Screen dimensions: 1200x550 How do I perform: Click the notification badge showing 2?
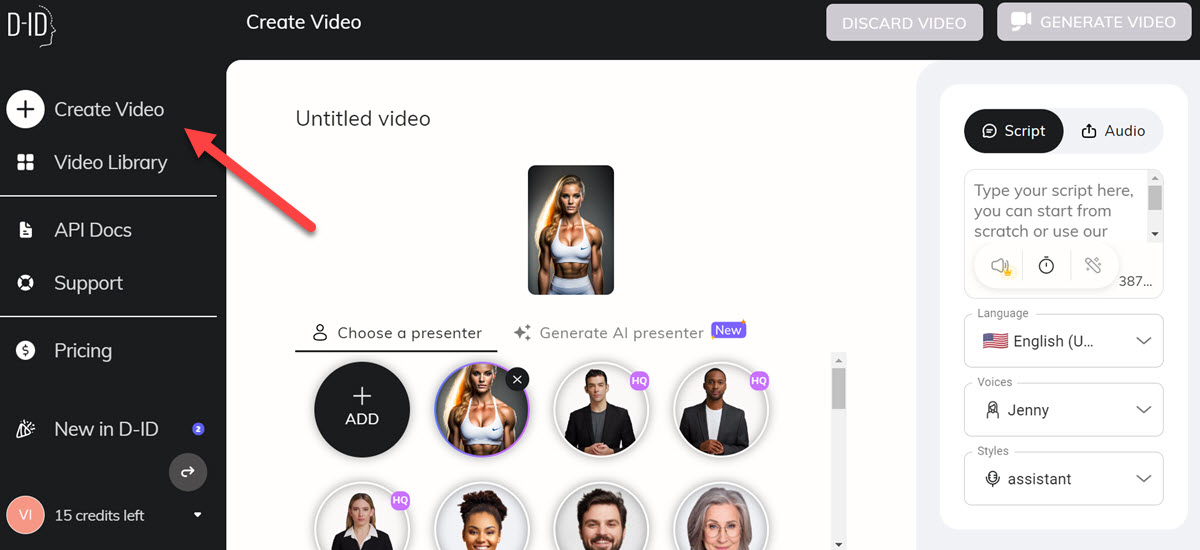pyautogui.click(x=198, y=429)
